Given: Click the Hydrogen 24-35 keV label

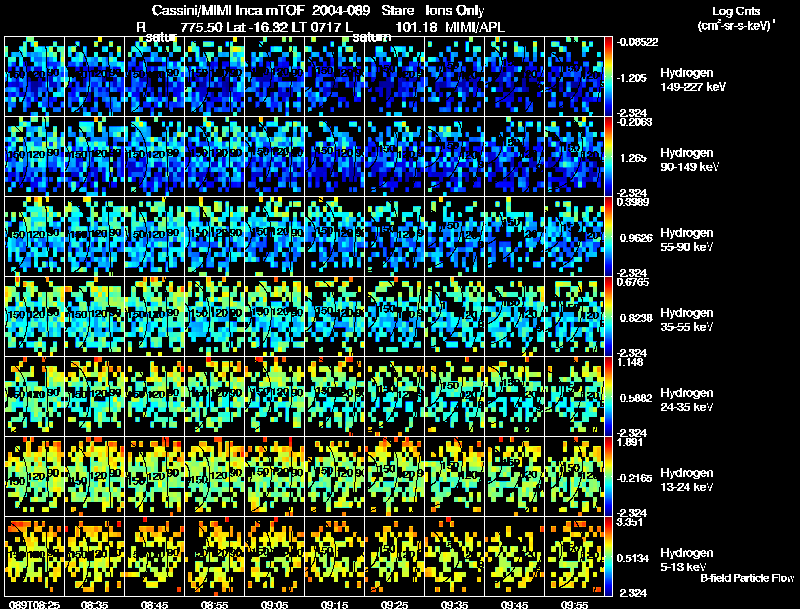Looking at the screenshot, I should (687, 400).
